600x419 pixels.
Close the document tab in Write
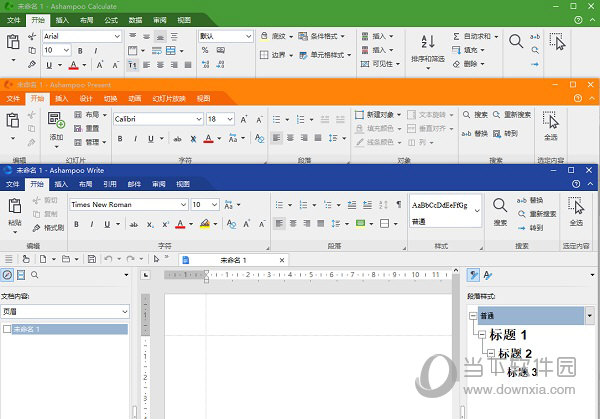coord(282,260)
